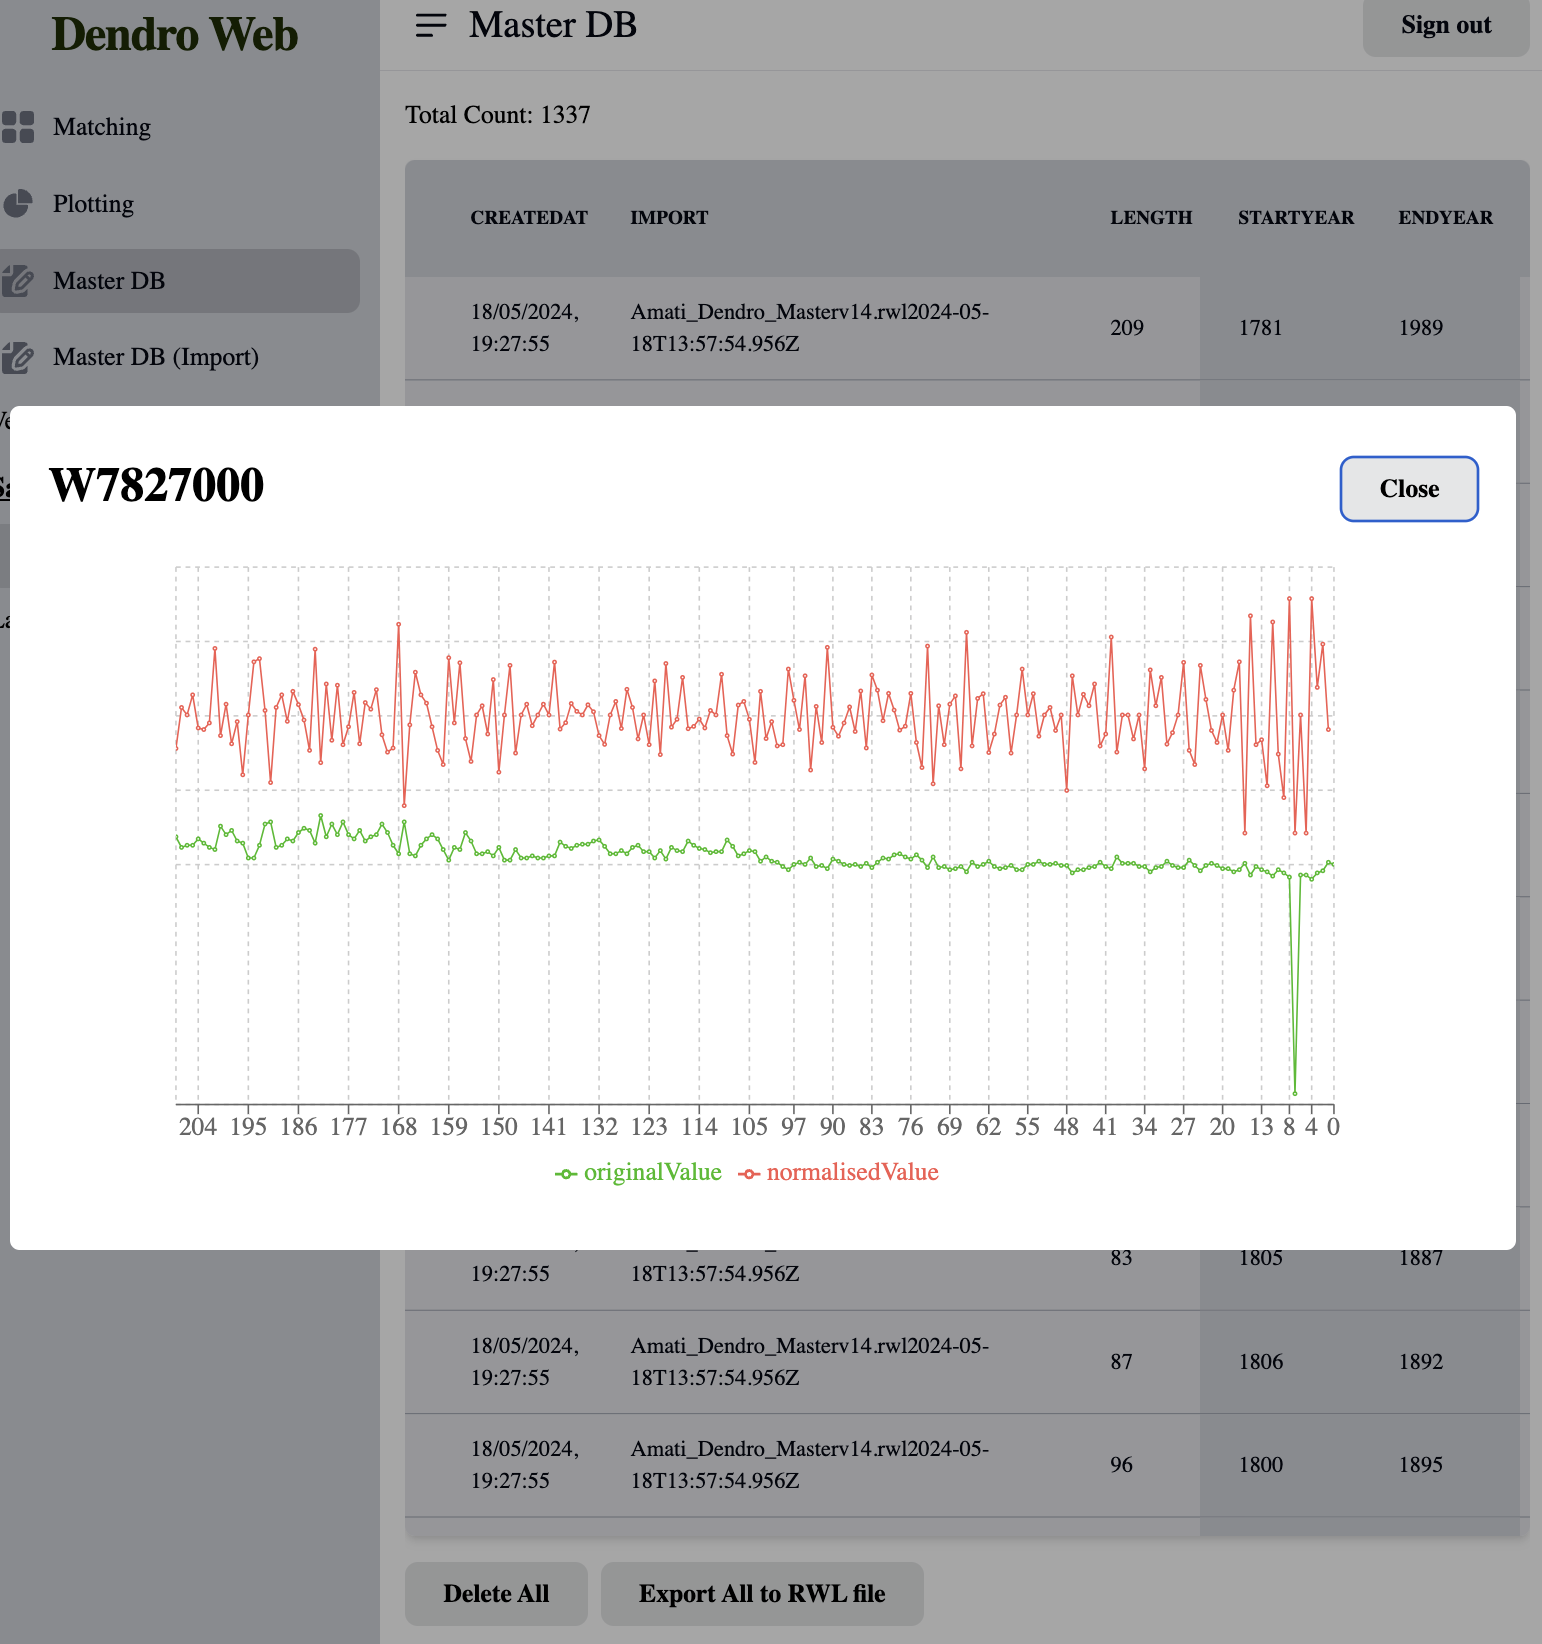
Task: Close the W7827000 chart dialog
Action: (x=1409, y=489)
